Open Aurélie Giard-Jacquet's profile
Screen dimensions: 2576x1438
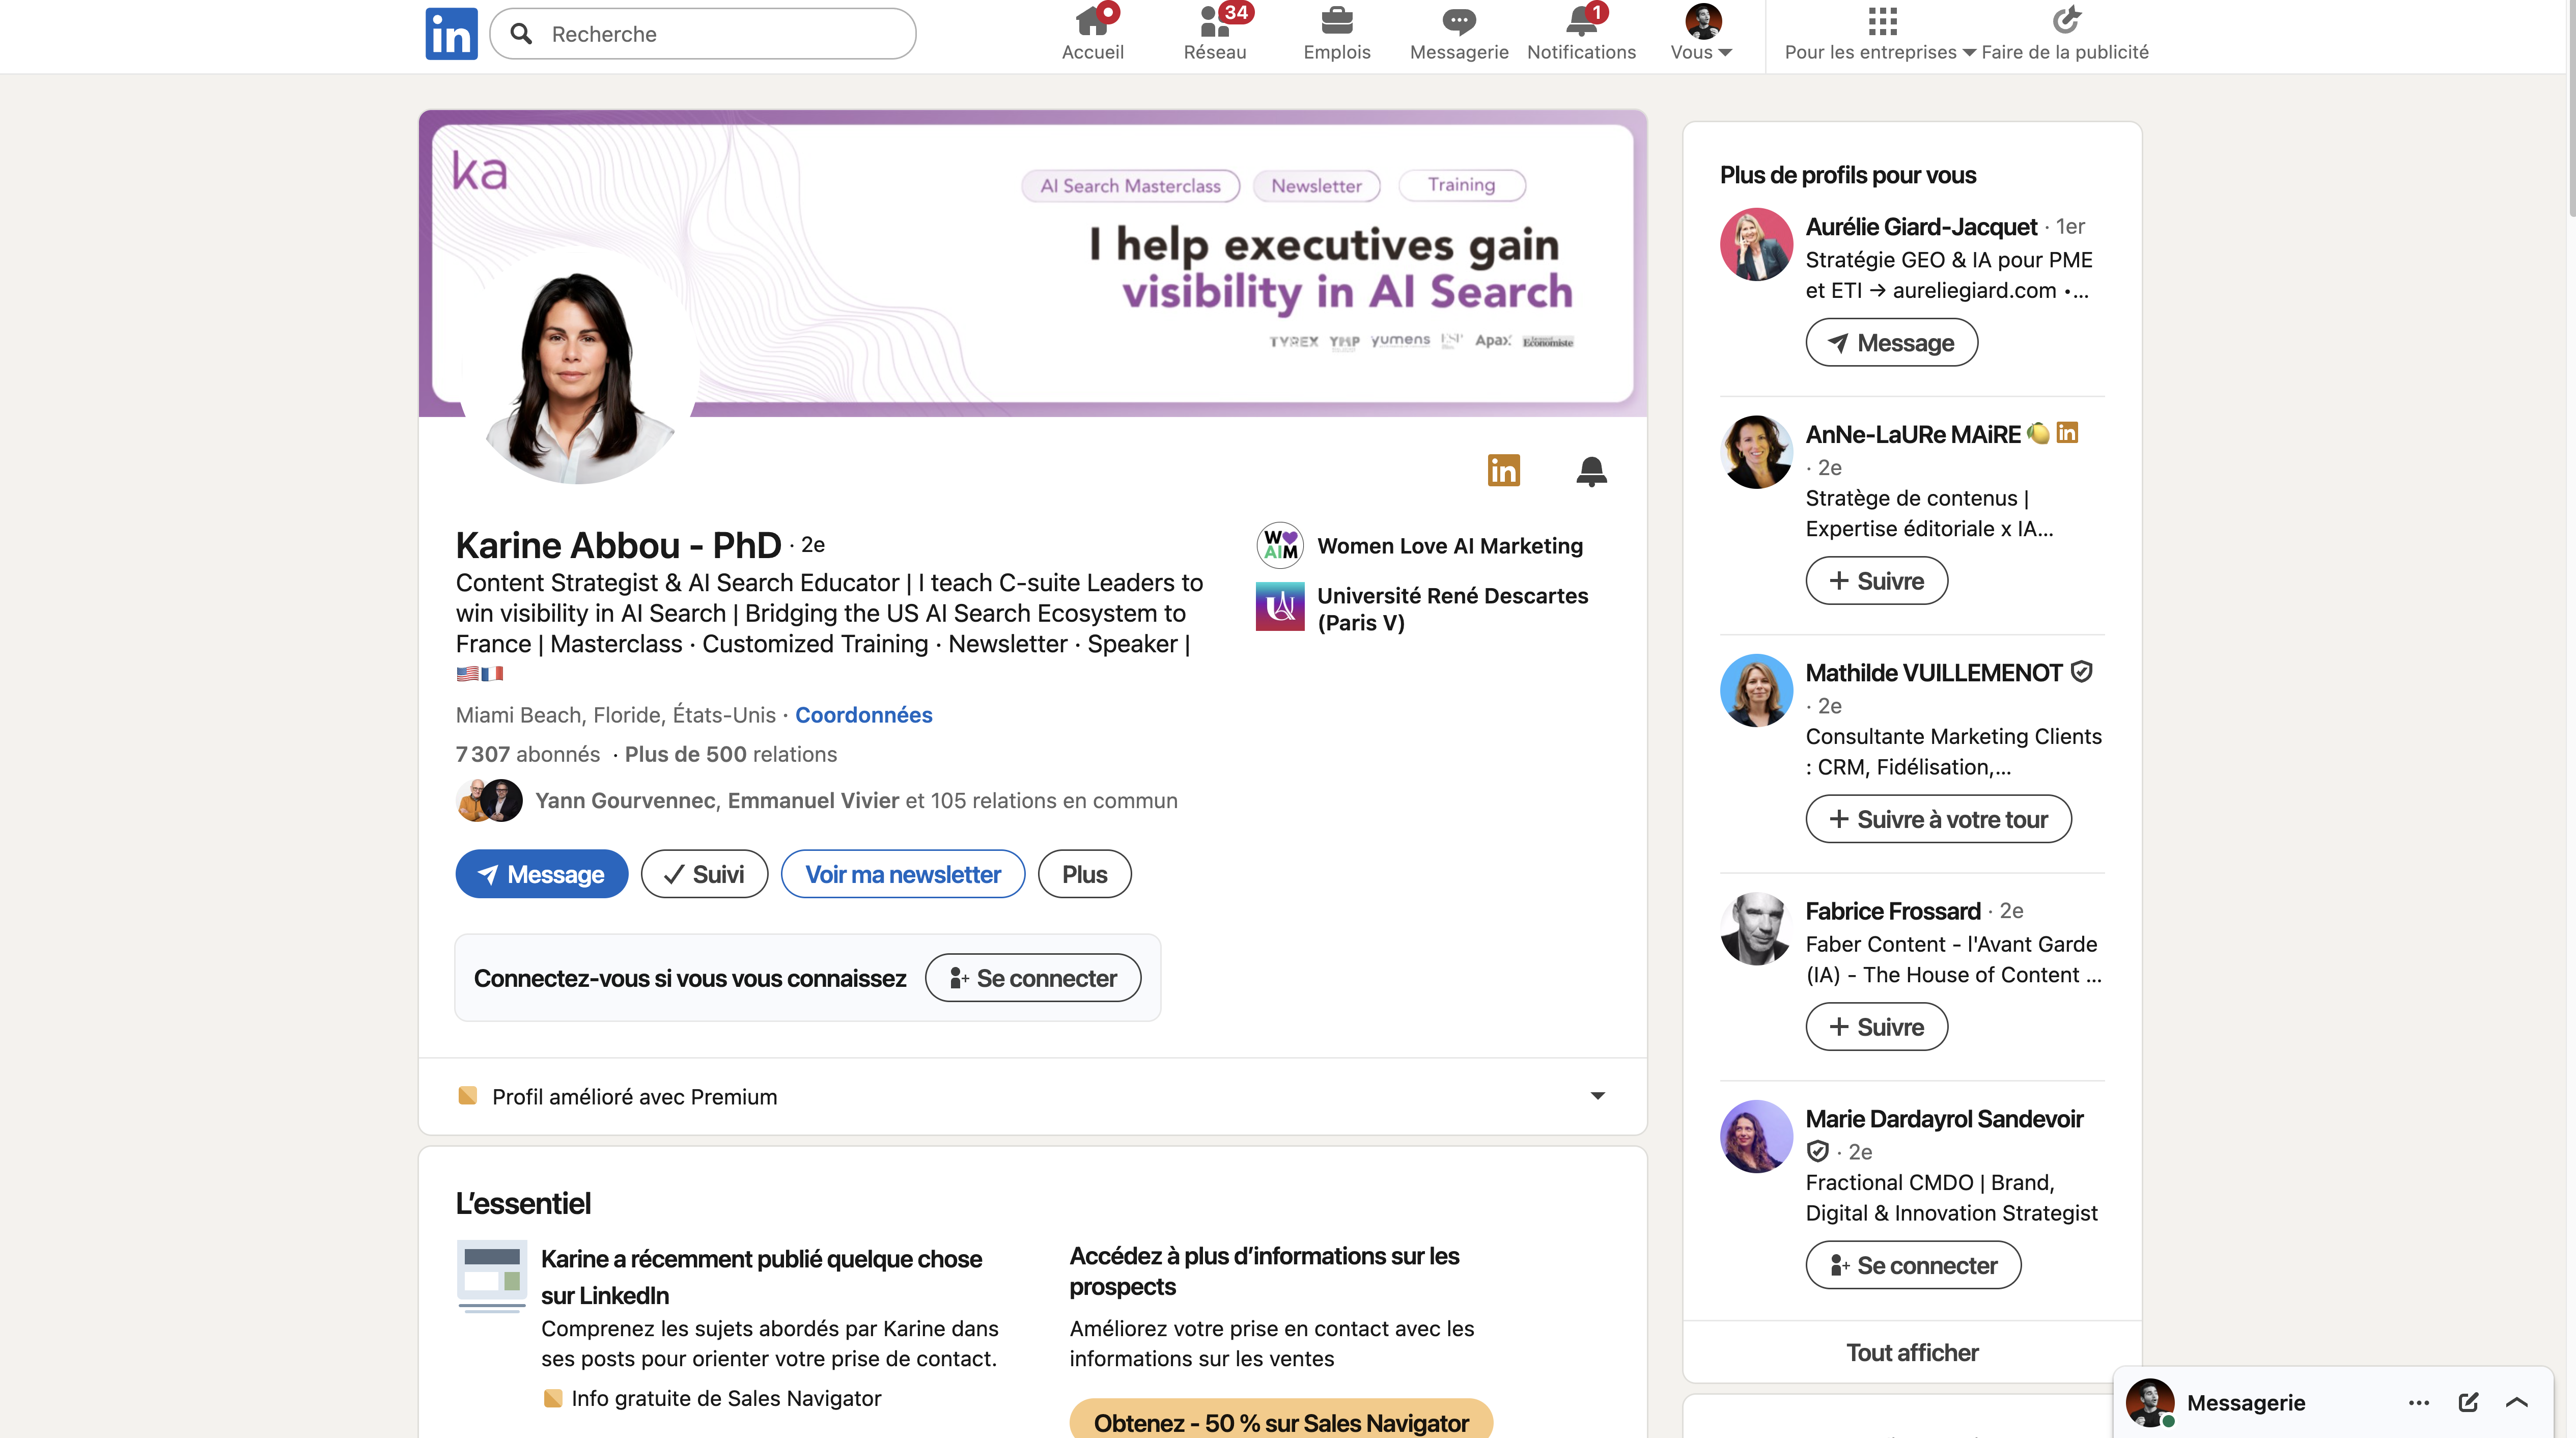(1920, 227)
